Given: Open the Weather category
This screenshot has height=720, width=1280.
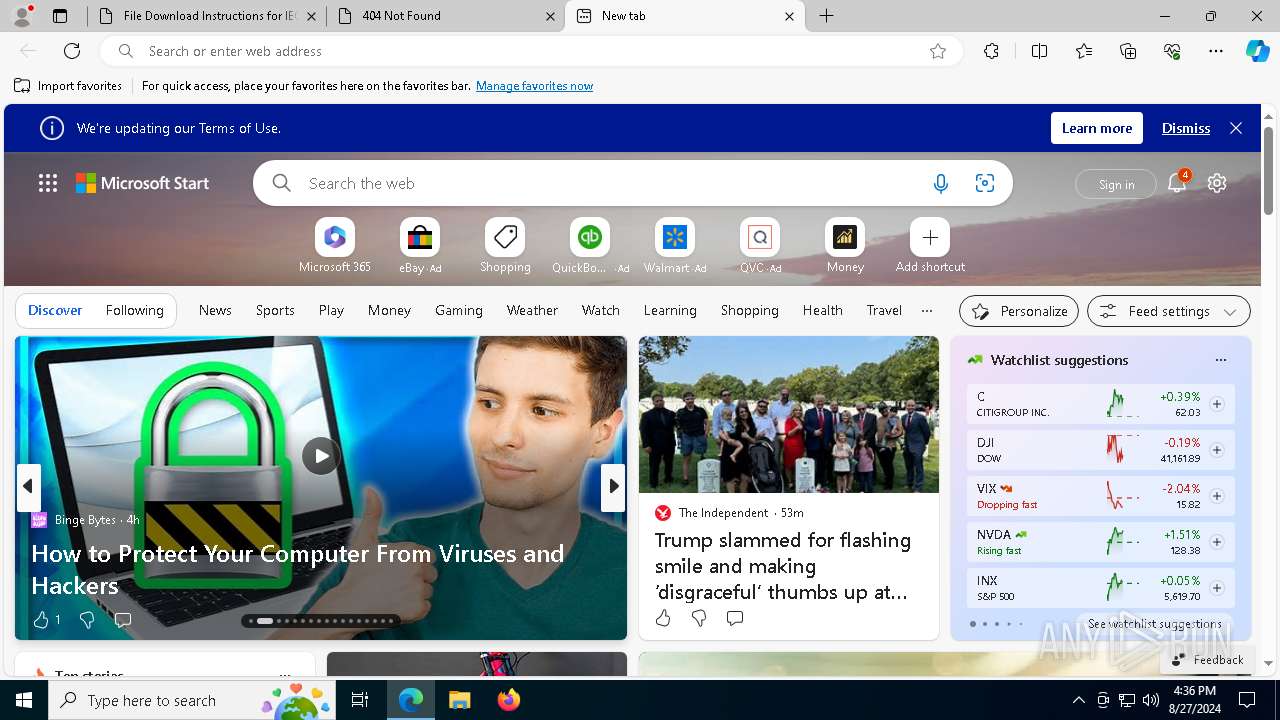Looking at the screenshot, I should (532, 310).
